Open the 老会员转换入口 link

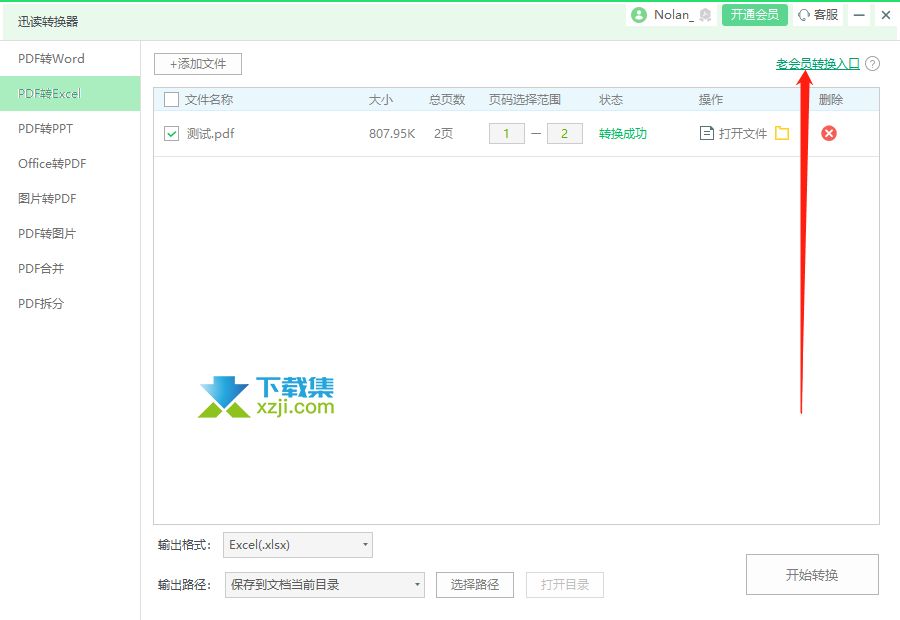pyautogui.click(x=818, y=64)
